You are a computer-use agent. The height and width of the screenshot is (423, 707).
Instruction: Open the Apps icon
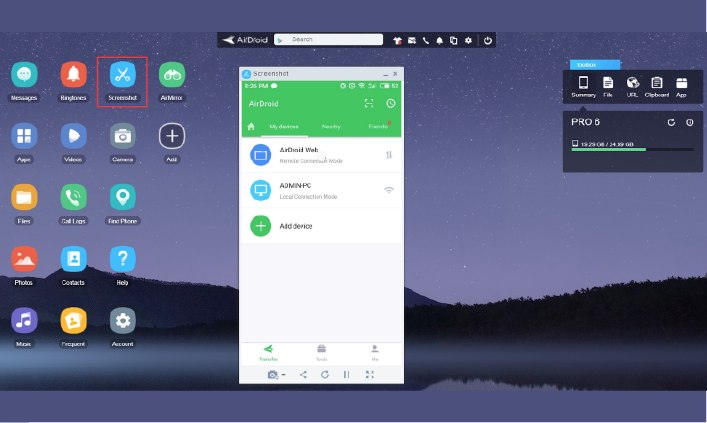[24, 136]
